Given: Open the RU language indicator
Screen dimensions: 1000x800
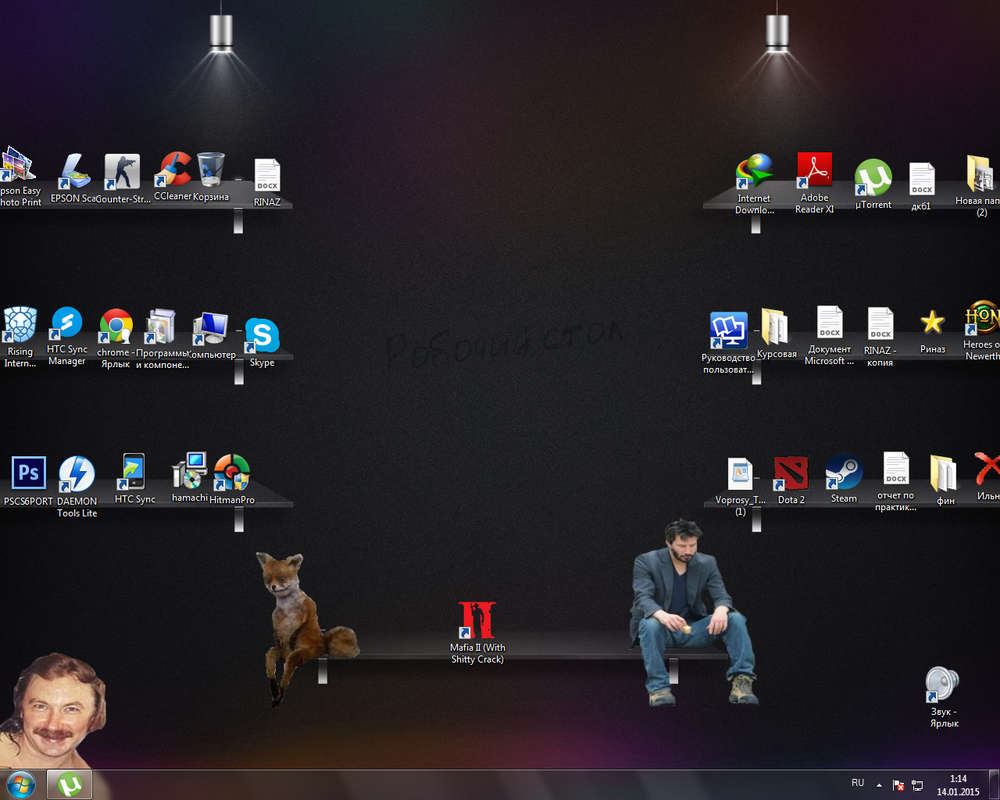Looking at the screenshot, I should click(858, 783).
